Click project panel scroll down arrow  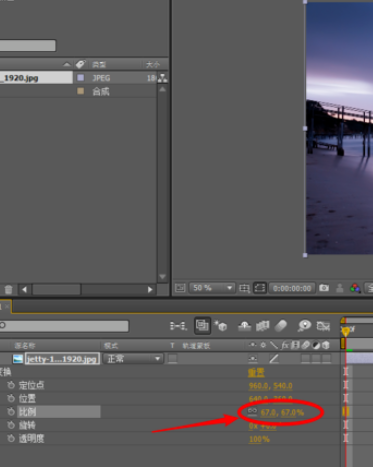pos(162,277)
